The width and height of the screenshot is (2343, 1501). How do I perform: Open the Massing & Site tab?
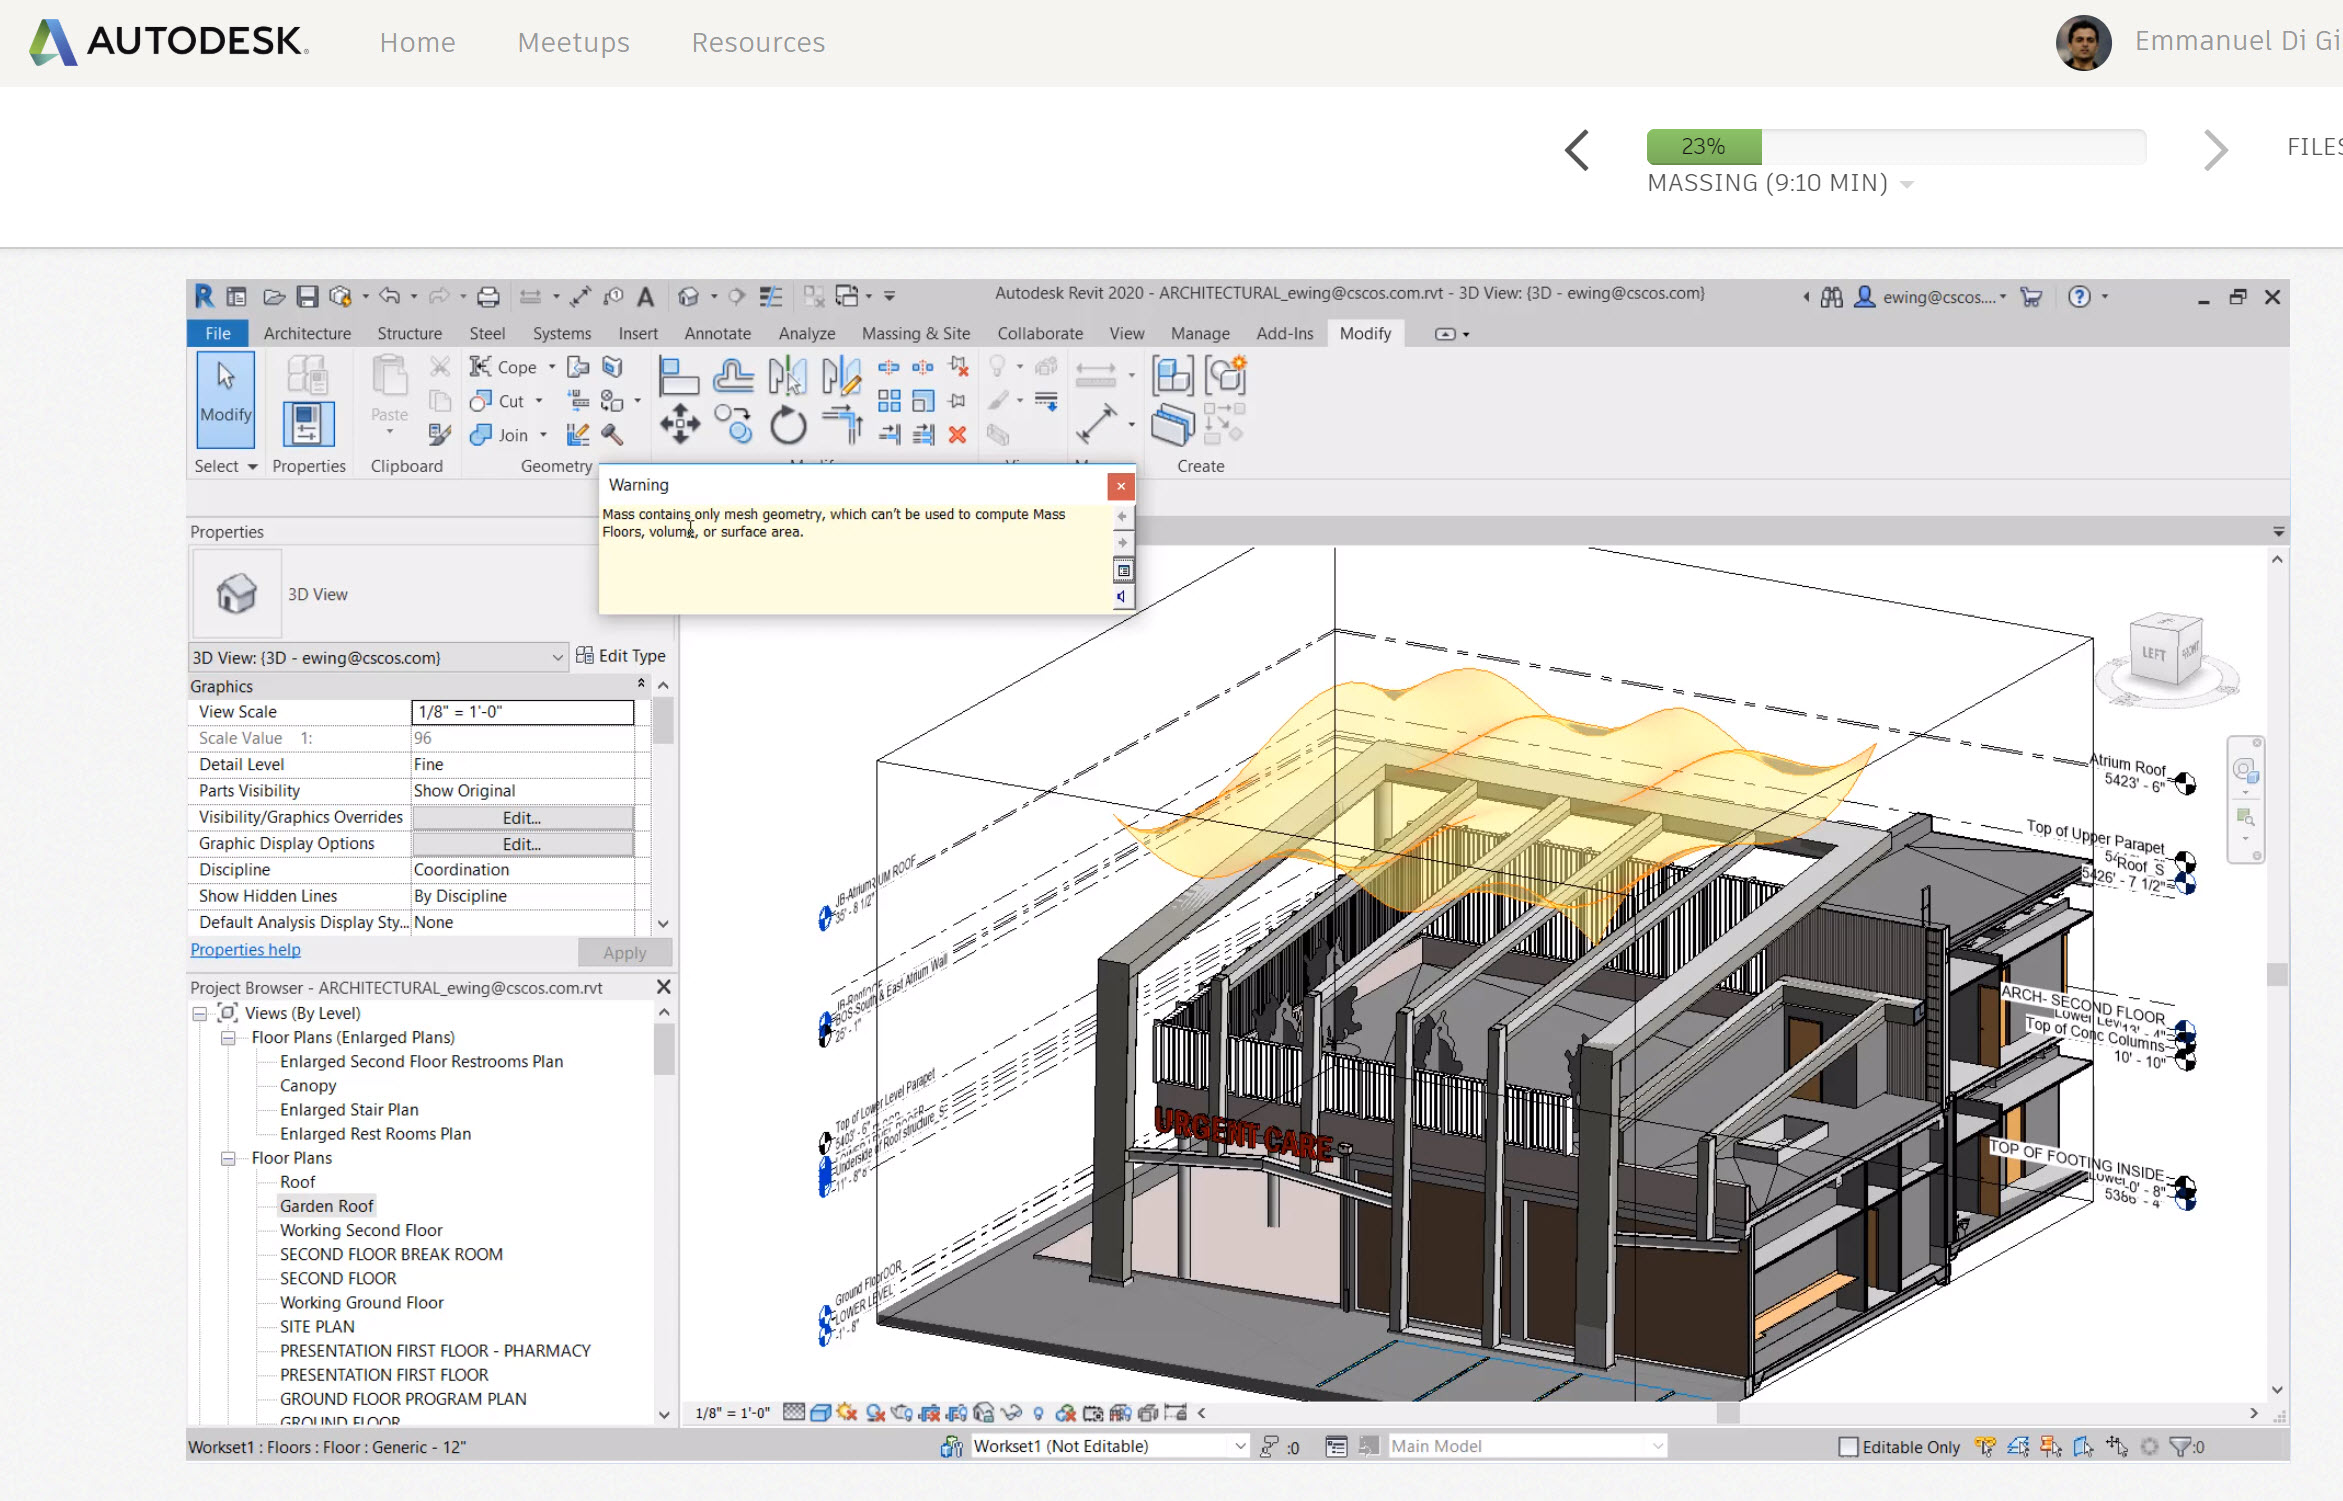tap(915, 333)
